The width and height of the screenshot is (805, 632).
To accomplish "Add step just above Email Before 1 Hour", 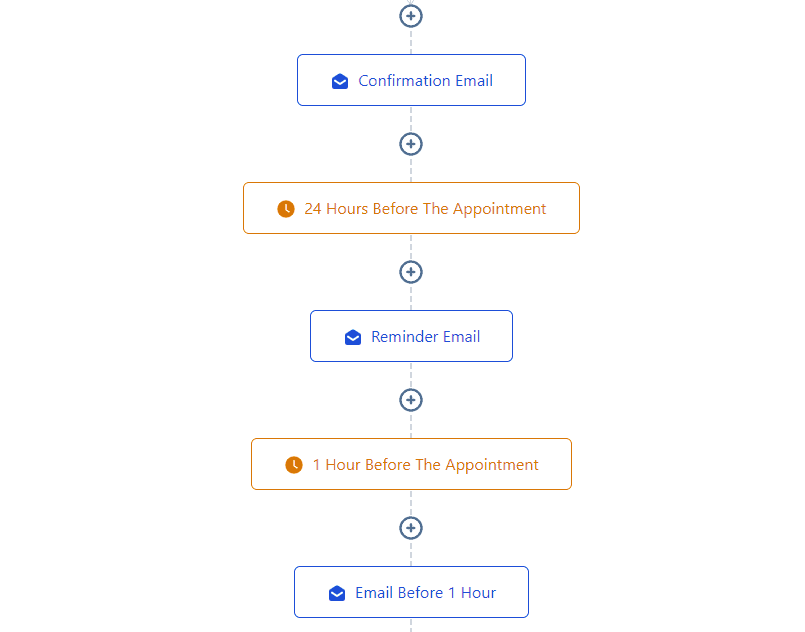I will click(411, 528).
